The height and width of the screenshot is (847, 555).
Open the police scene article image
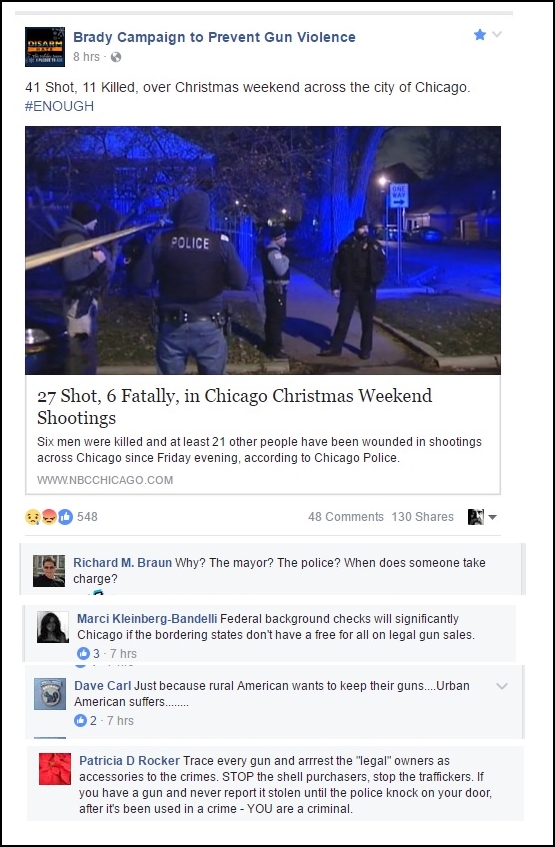click(263, 250)
